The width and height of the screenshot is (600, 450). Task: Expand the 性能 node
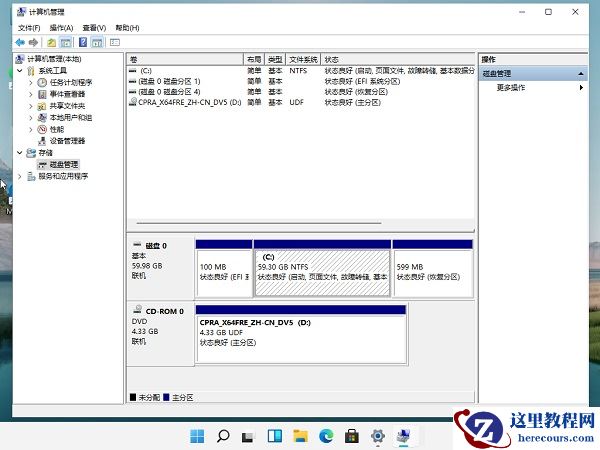click(31, 129)
